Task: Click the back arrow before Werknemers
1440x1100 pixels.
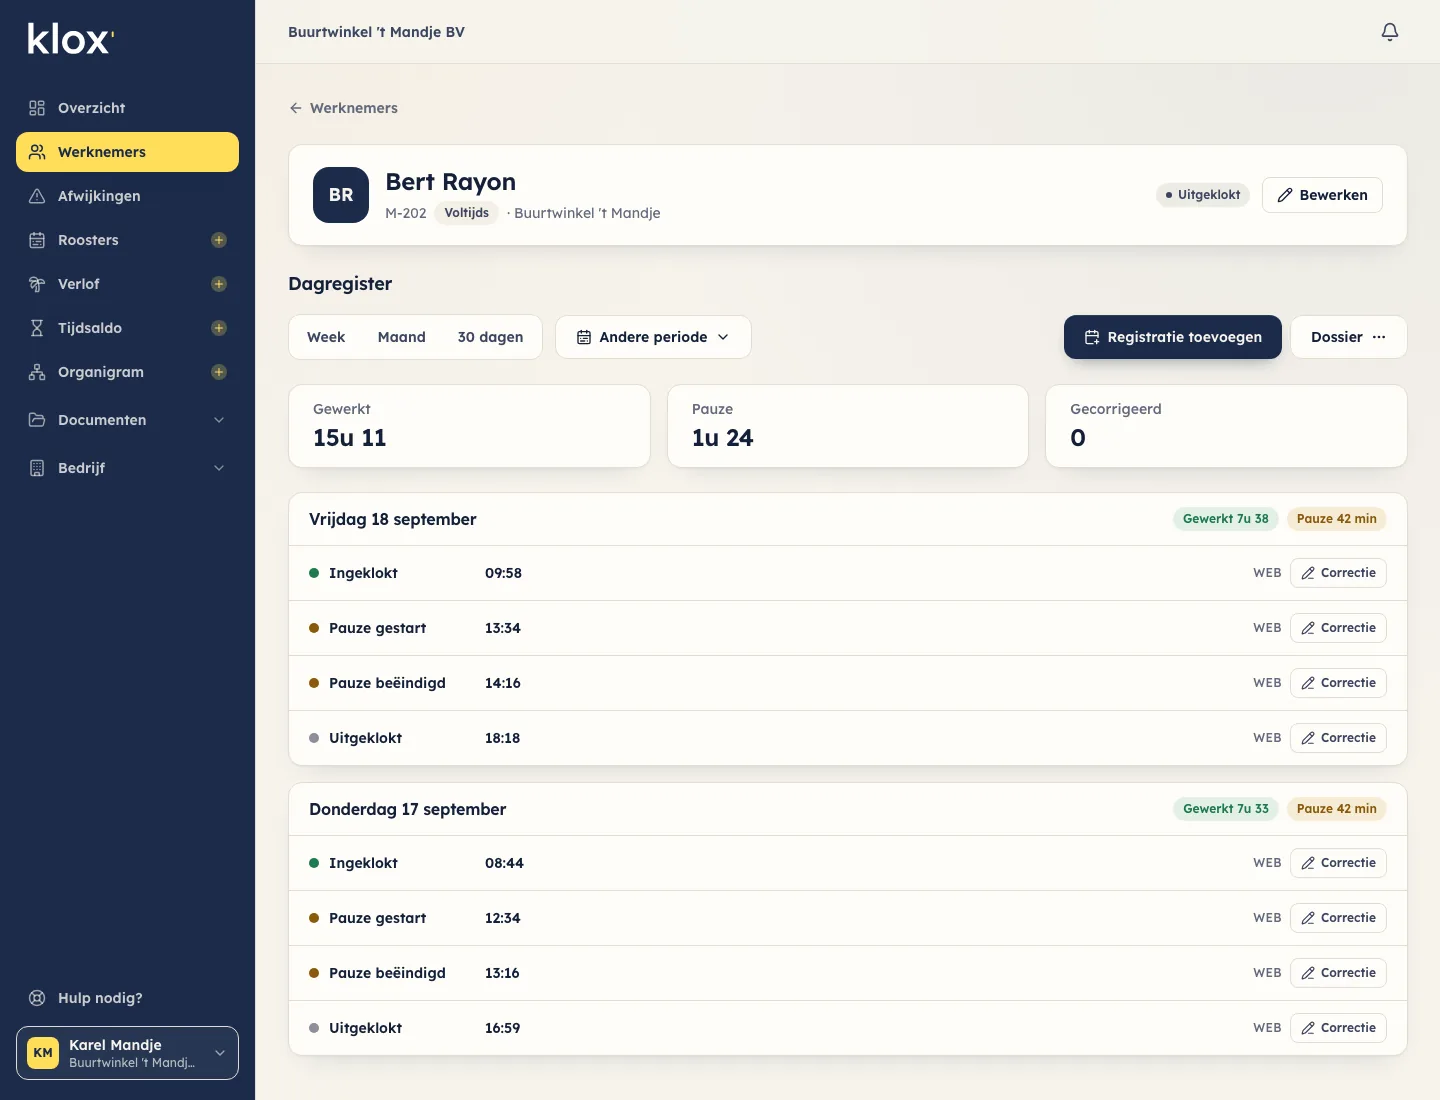Action: pos(296,108)
